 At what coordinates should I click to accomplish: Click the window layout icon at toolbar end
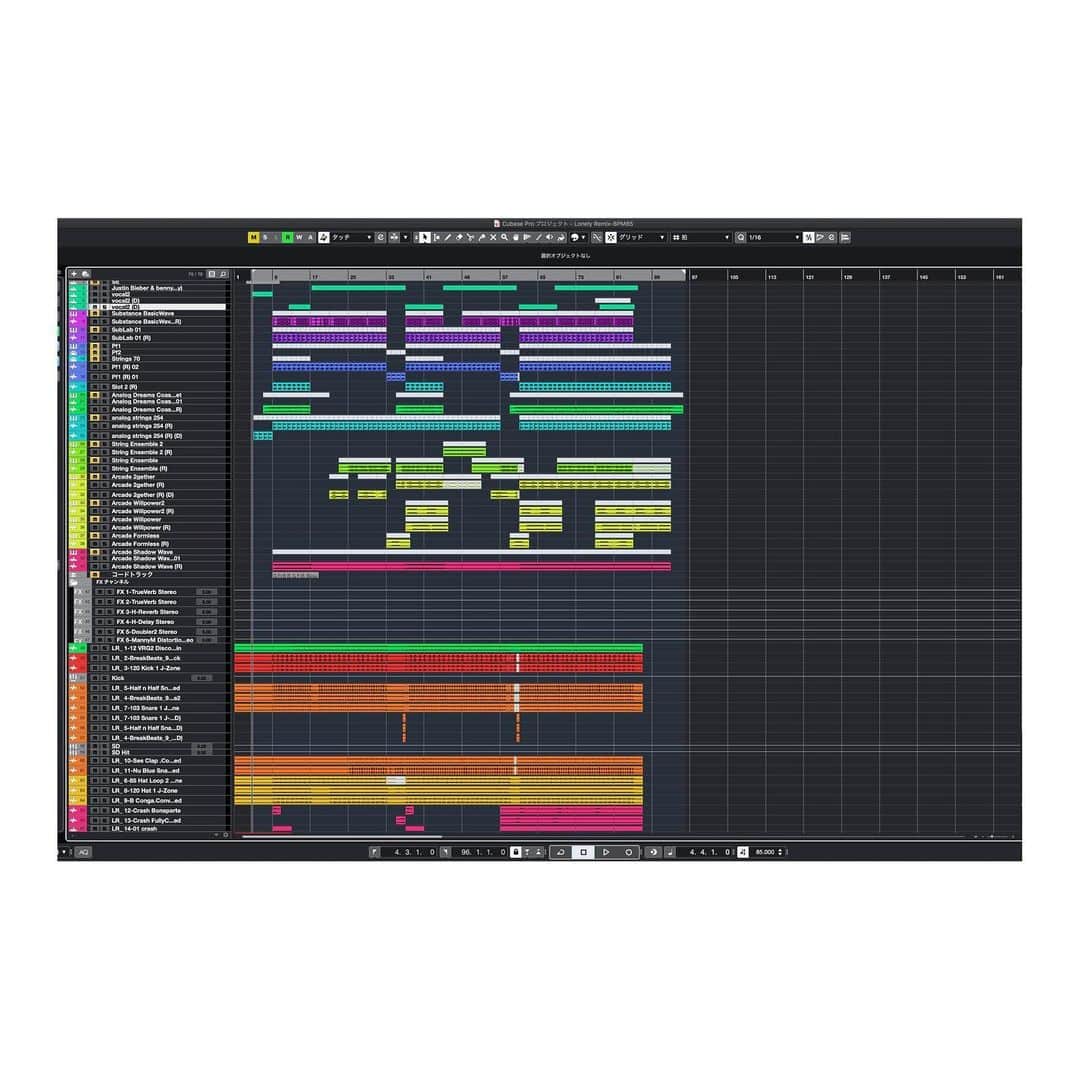coord(844,237)
